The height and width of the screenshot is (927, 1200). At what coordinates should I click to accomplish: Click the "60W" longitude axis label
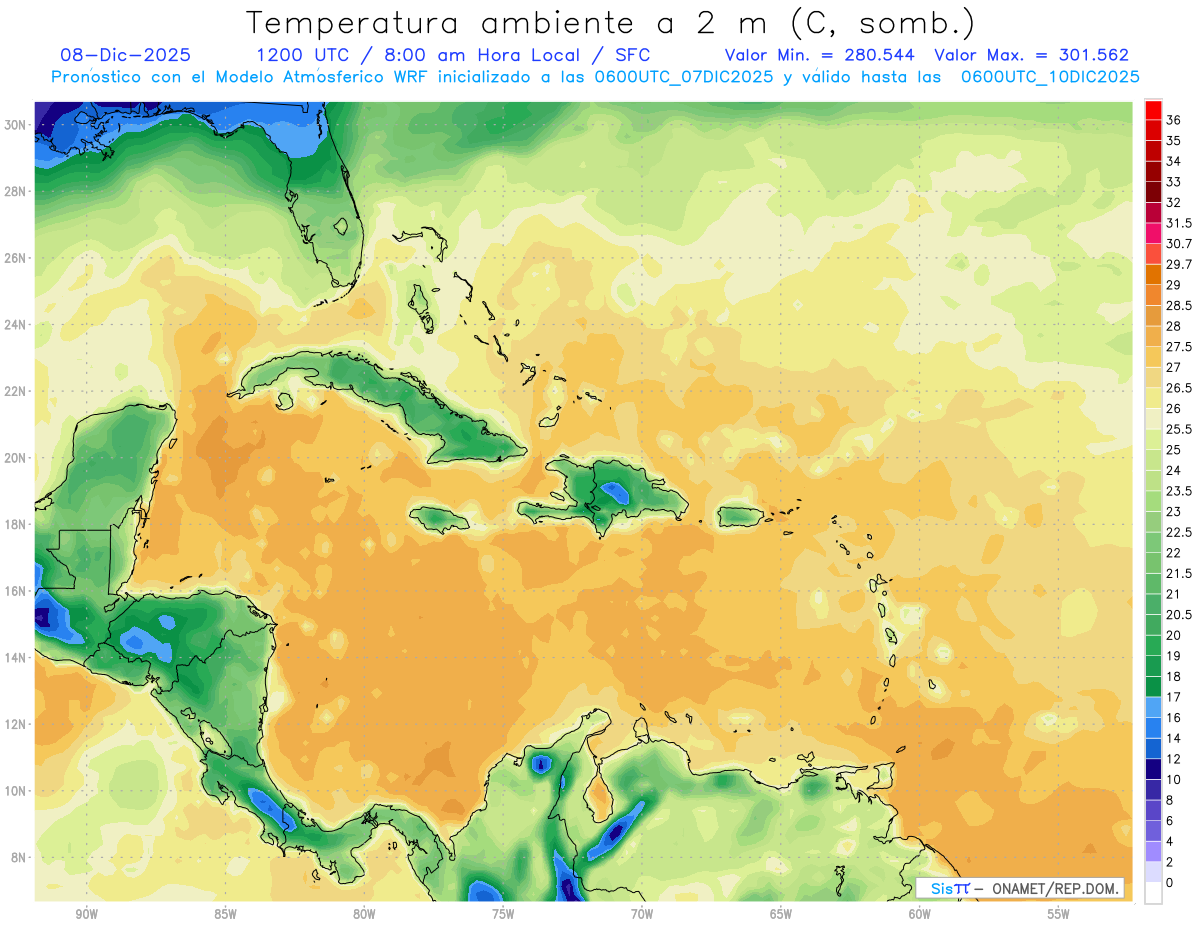point(920,914)
